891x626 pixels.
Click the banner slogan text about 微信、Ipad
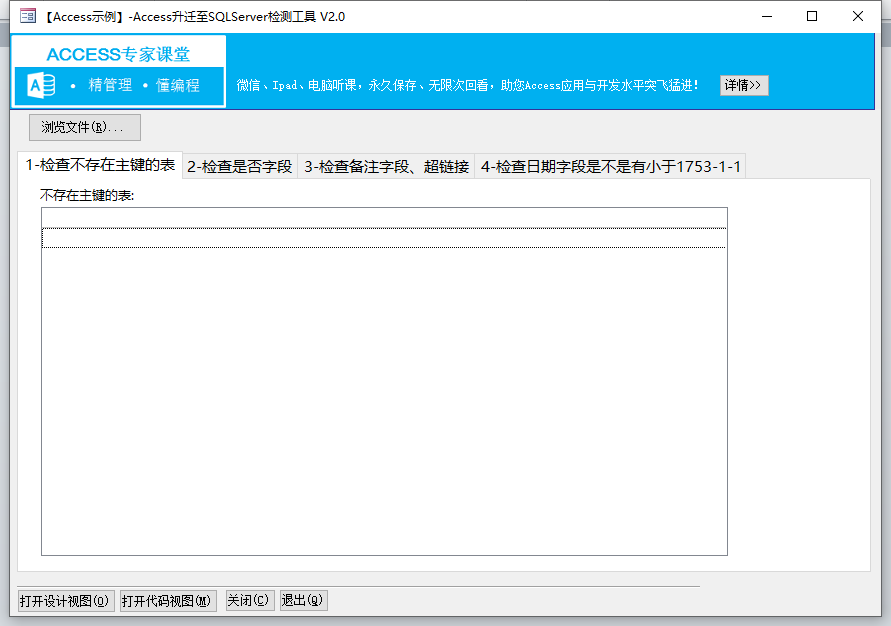click(x=467, y=85)
